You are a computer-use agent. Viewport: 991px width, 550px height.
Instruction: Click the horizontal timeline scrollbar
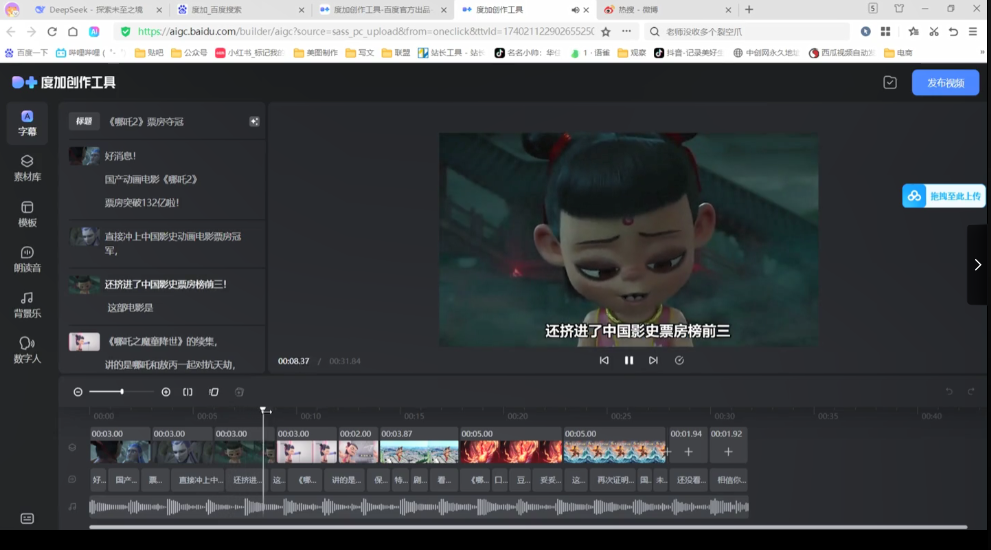(x=528, y=527)
